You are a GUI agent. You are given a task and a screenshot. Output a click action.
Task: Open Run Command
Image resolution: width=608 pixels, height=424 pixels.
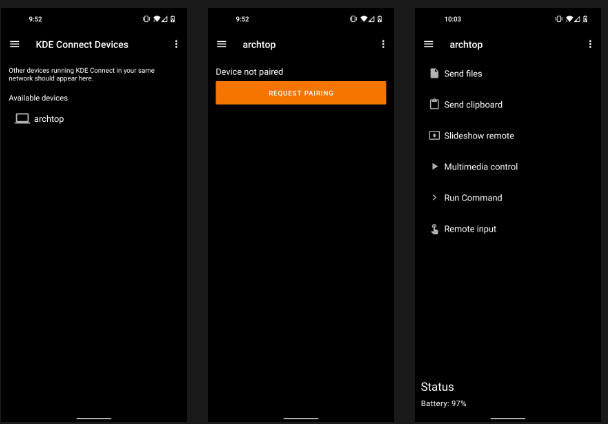[x=473, y=198]
